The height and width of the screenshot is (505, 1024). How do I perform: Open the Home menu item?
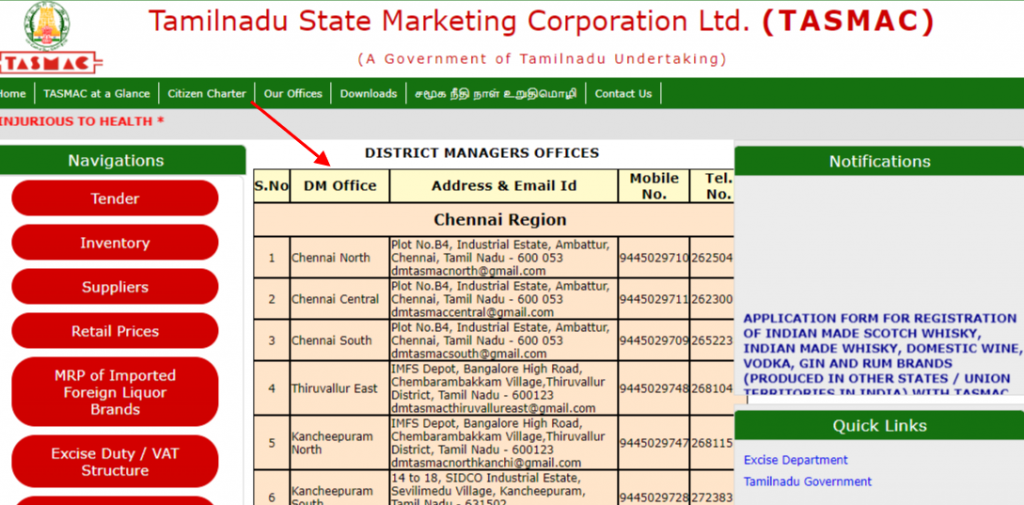12,93
